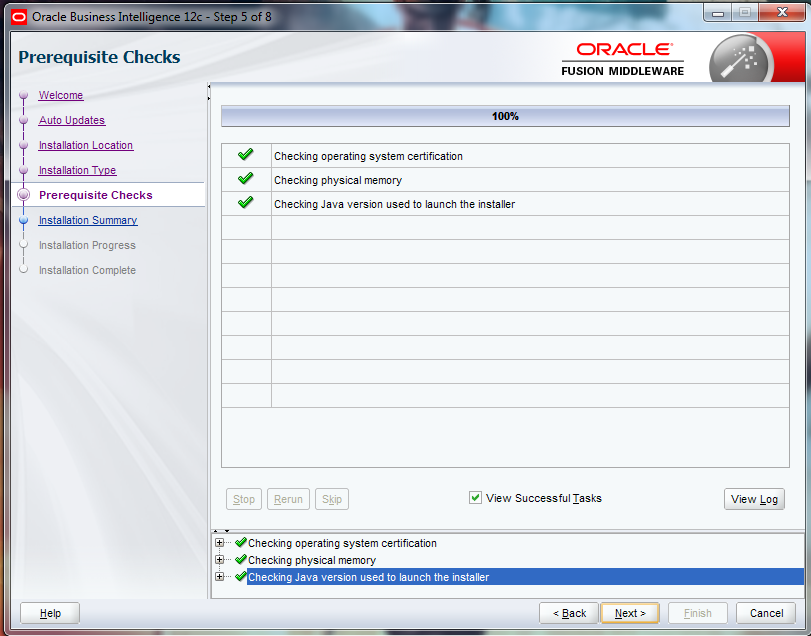
Task: Select highlighted Java version item in log tree
Action: coord(525,577)
